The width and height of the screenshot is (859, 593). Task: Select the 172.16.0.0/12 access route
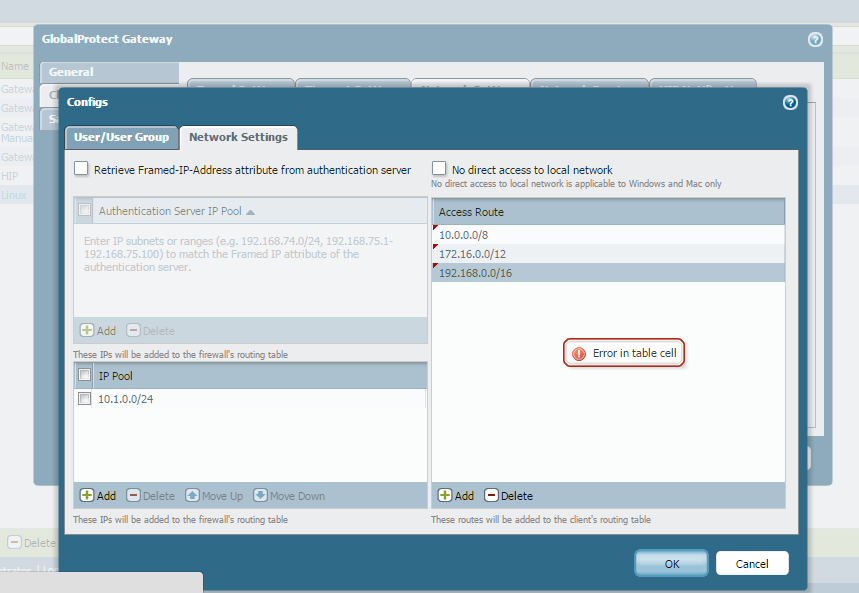[608, 254]
